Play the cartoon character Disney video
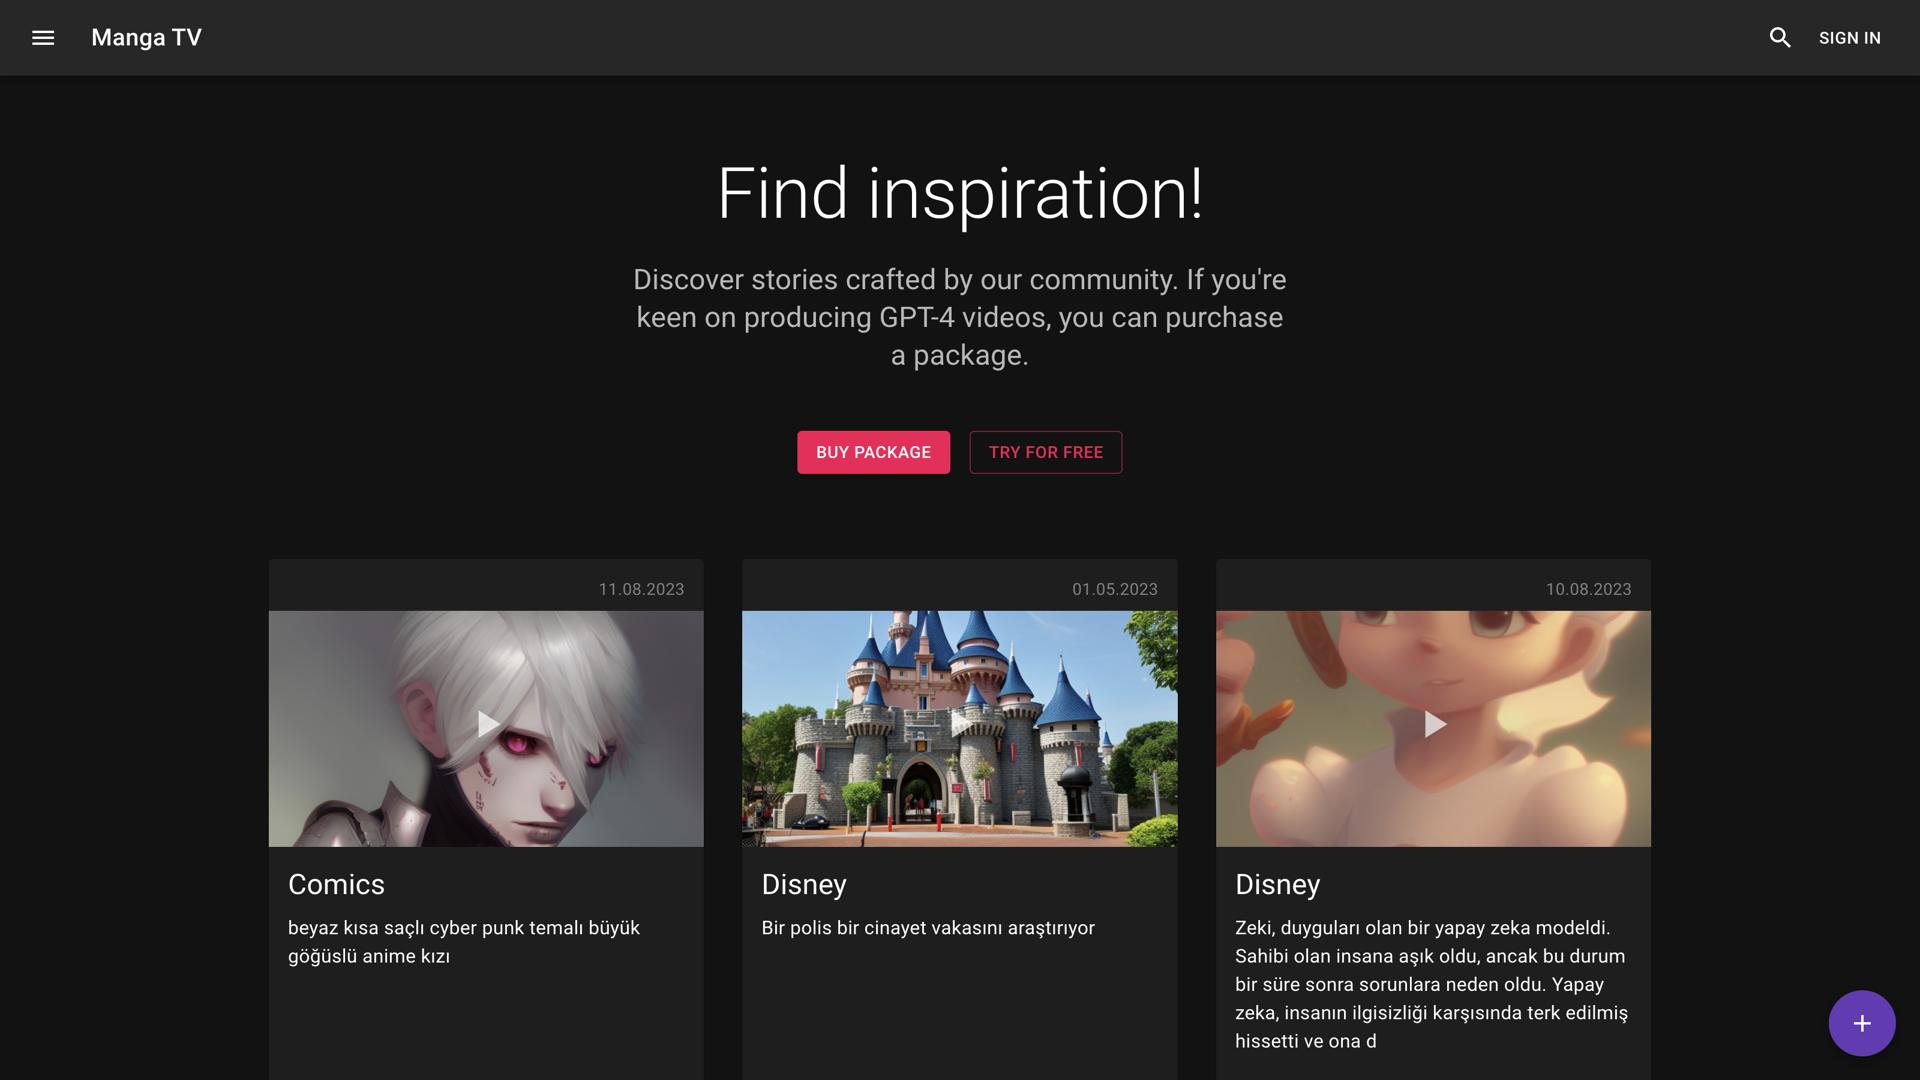The width and height of the screenshot is (1920, 1080). pos(1434,724)
